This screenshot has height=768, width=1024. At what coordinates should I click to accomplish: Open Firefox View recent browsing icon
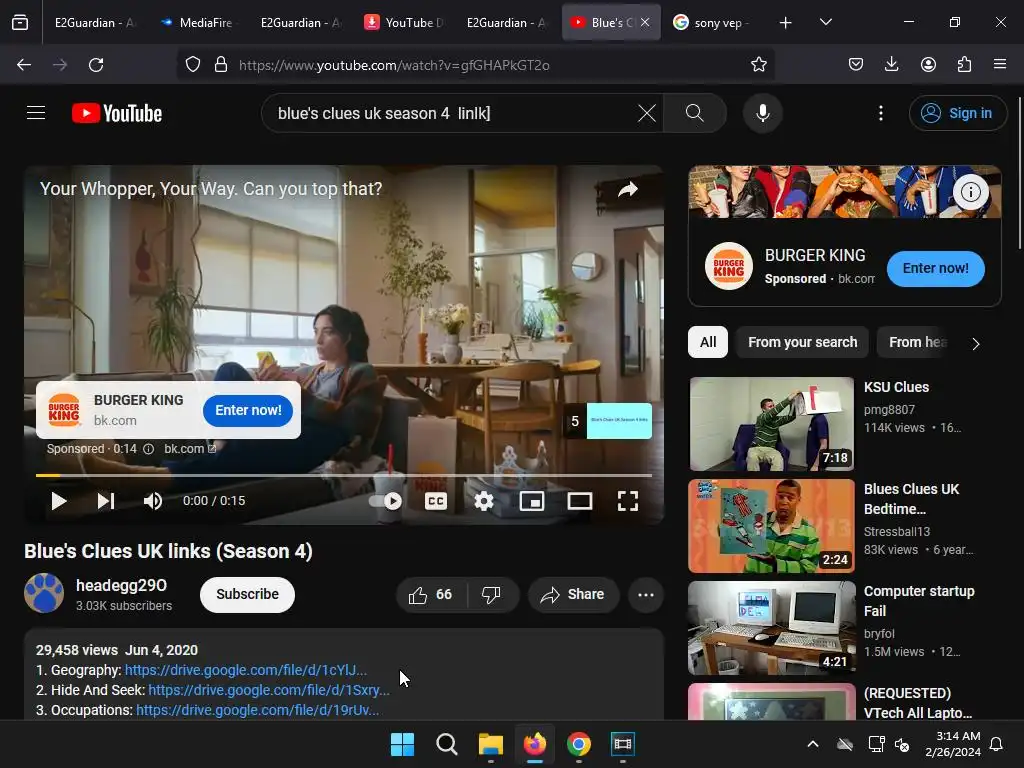click(20, 23)
